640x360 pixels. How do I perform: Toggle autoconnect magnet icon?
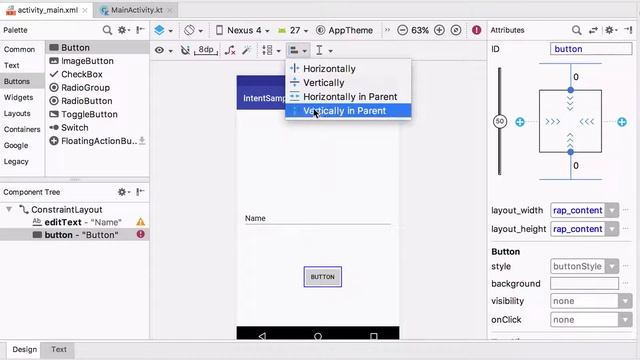point(185,50)
